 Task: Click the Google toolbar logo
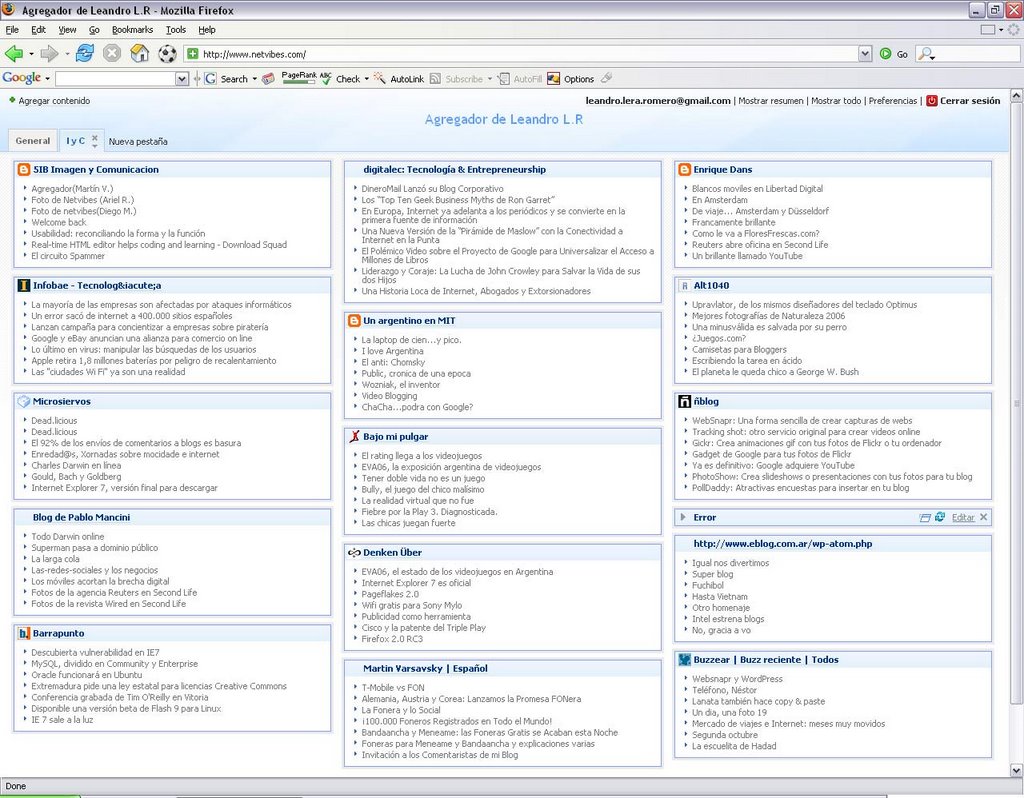point(22,78)
